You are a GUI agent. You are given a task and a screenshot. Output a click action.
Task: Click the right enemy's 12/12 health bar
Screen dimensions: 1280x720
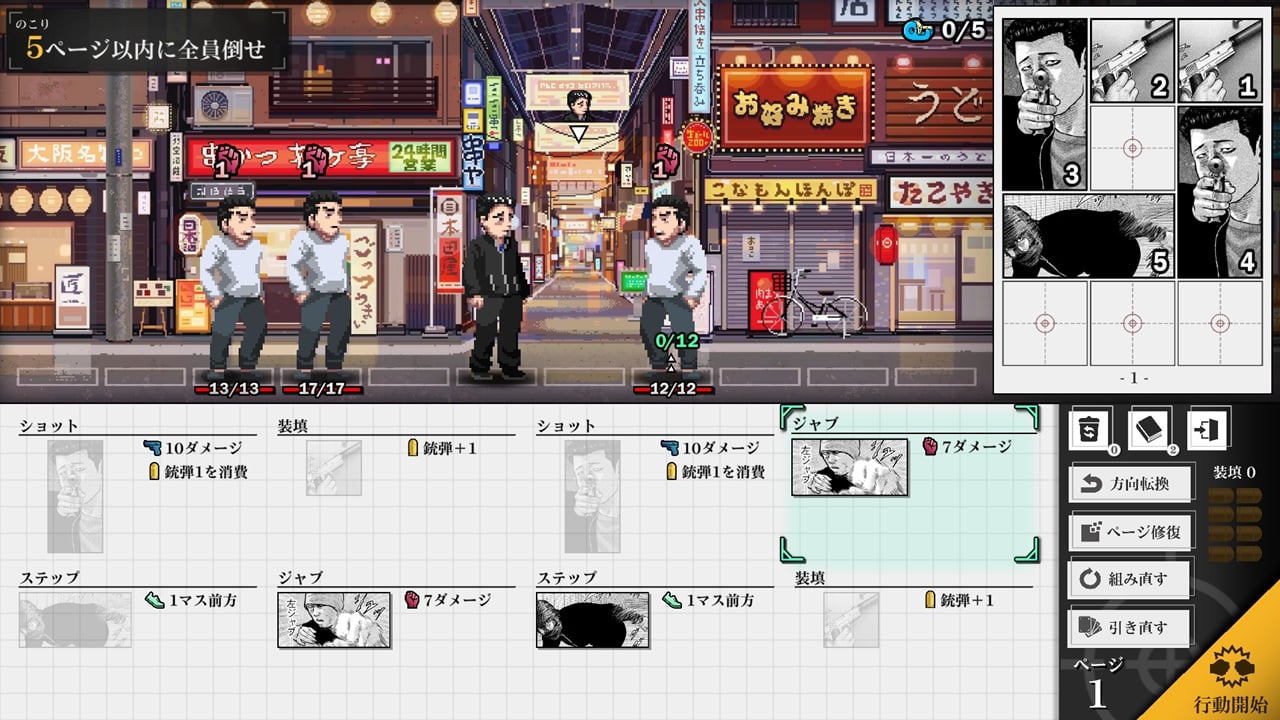pos(671,389)
